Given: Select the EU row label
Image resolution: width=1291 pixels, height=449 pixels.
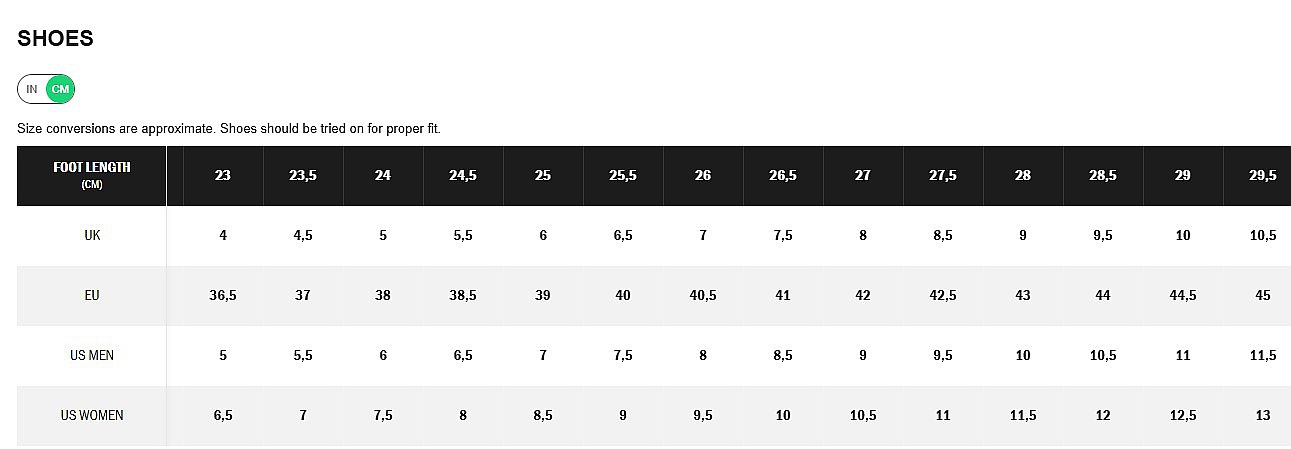Looking at the screenshot, I should (92, 296).
